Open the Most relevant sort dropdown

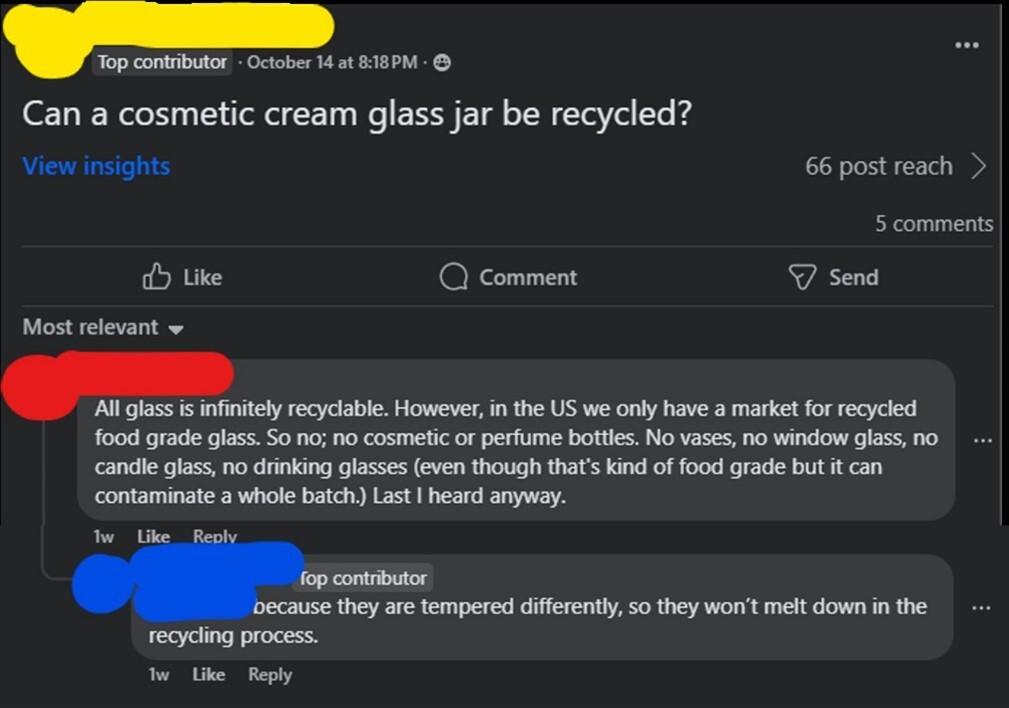pos(90,327)
